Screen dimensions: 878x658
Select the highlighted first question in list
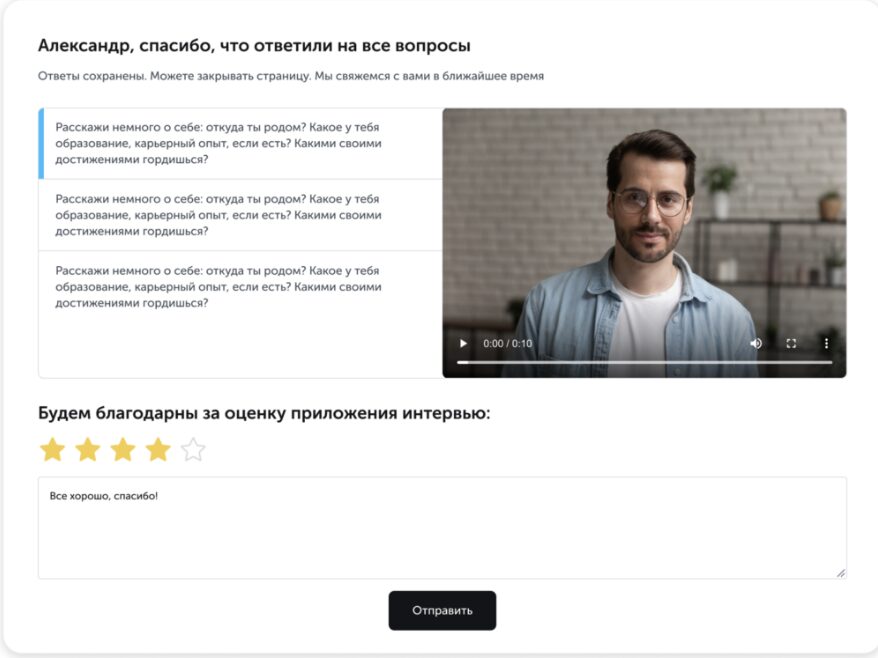(241, 143)
